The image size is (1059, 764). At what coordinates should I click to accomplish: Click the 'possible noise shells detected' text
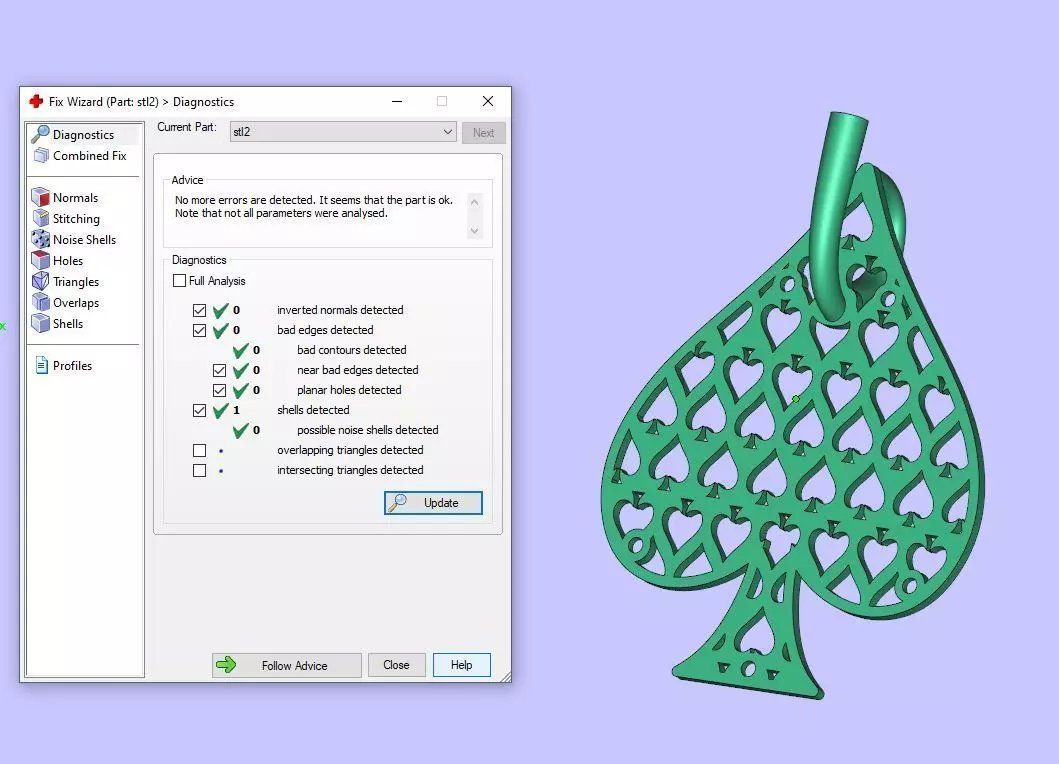click(x=367, y=430)
